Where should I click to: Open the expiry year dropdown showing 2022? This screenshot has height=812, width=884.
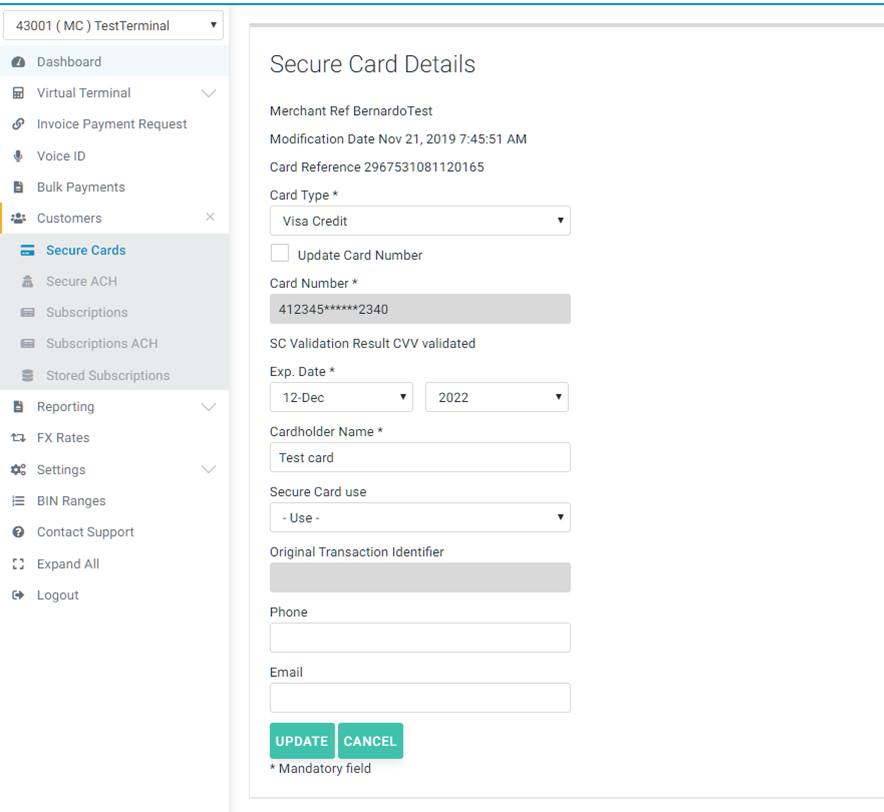pos(496,397)
